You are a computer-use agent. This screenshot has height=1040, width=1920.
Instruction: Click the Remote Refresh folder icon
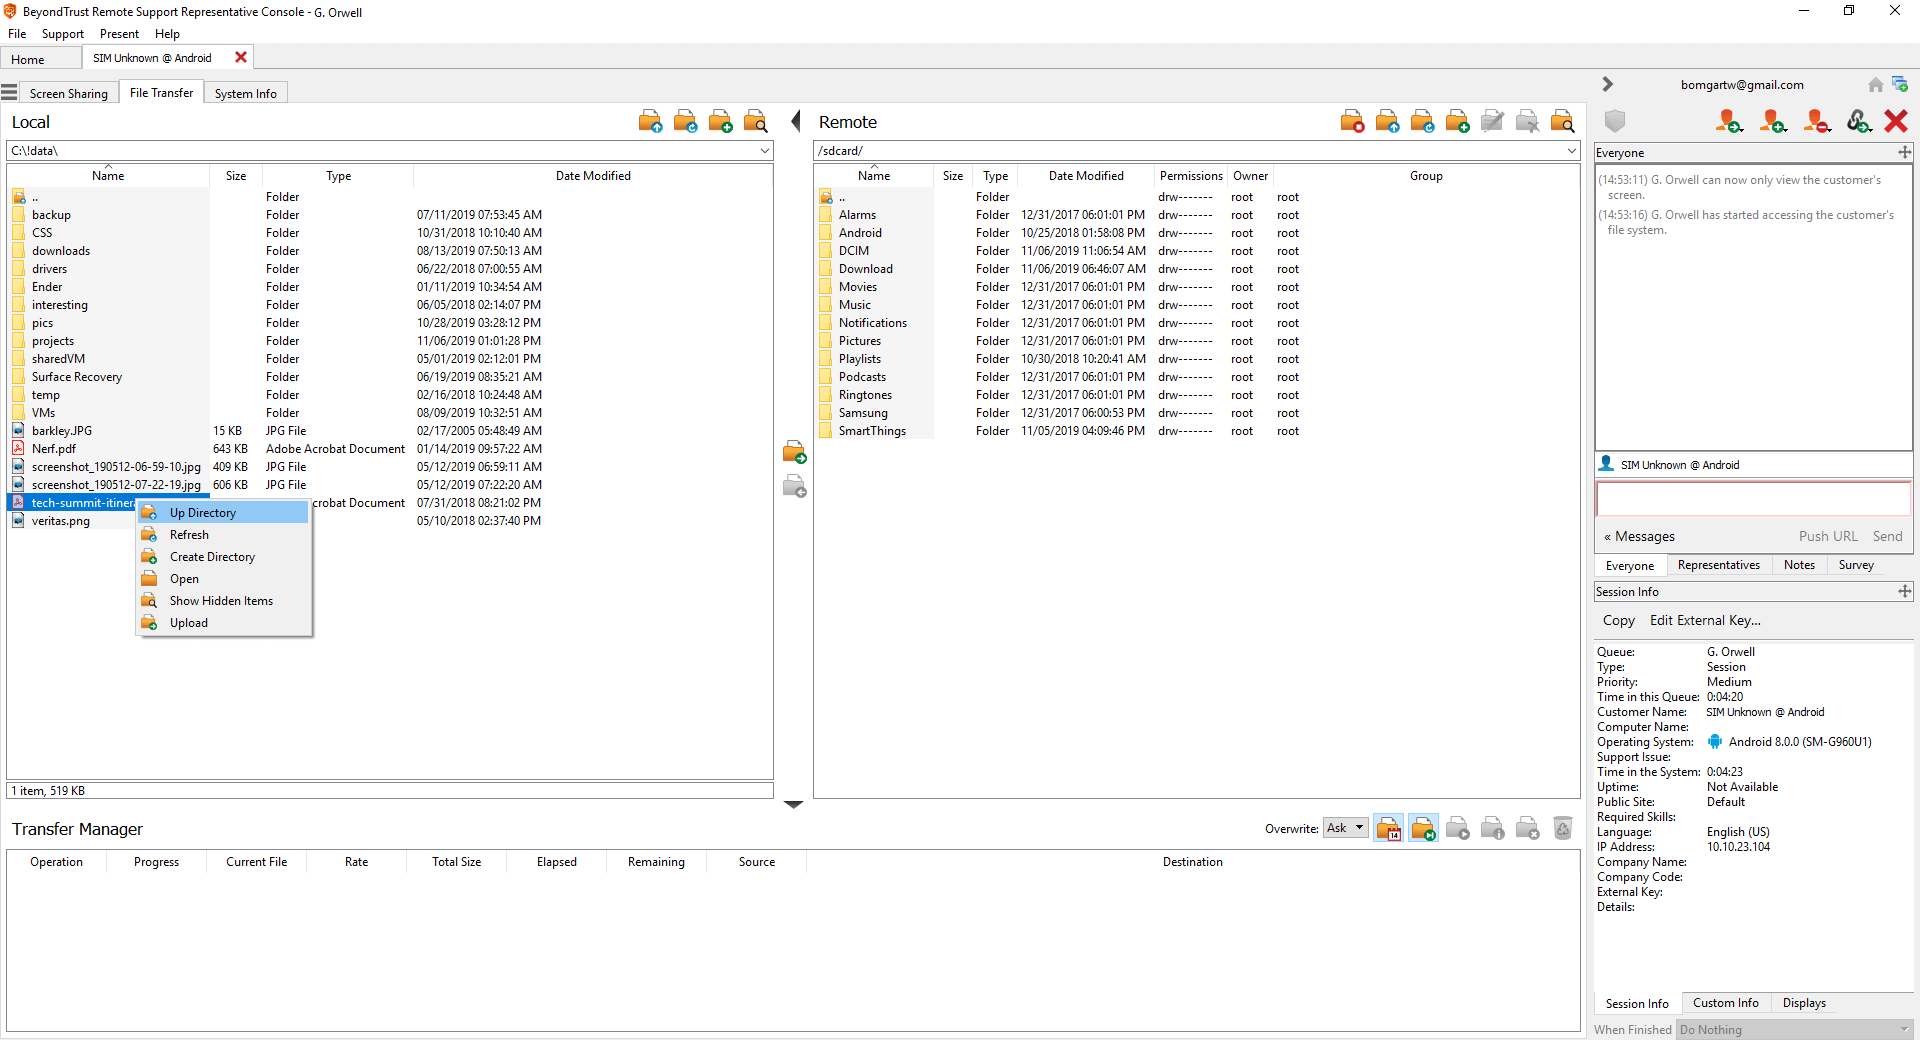[1422, 122]
